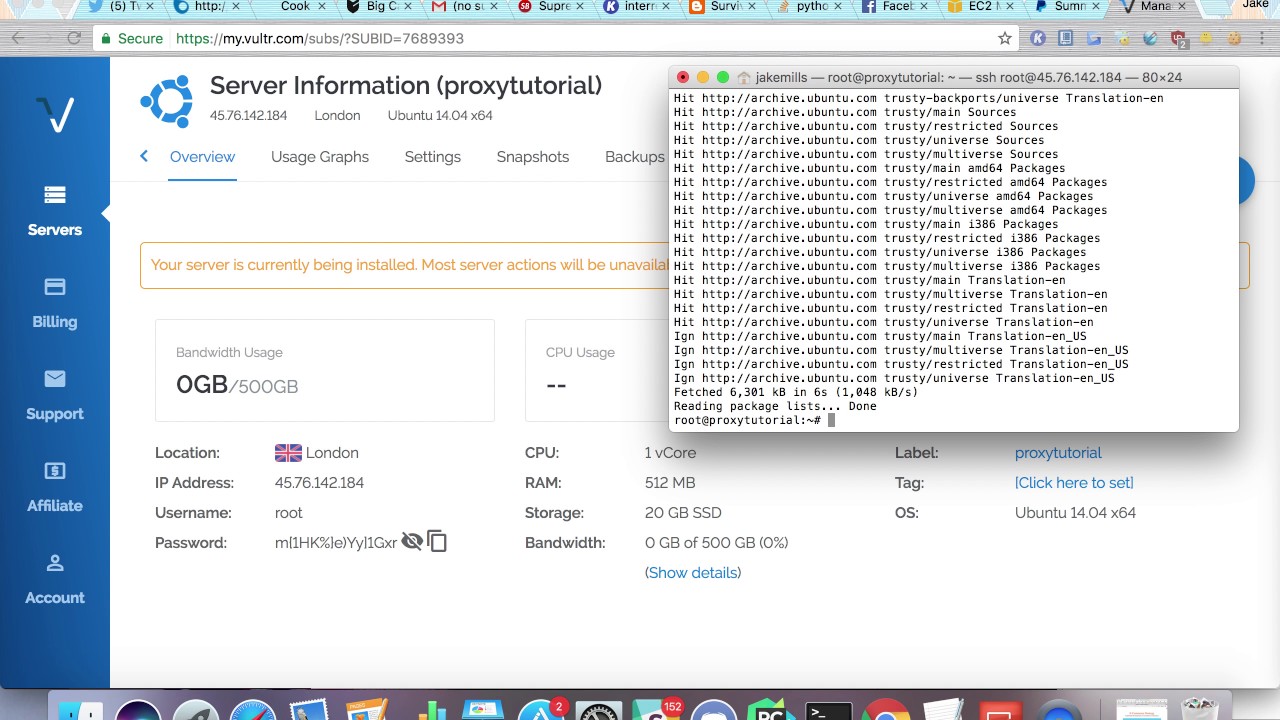Click proxytutorial label link

[1058, 453]
